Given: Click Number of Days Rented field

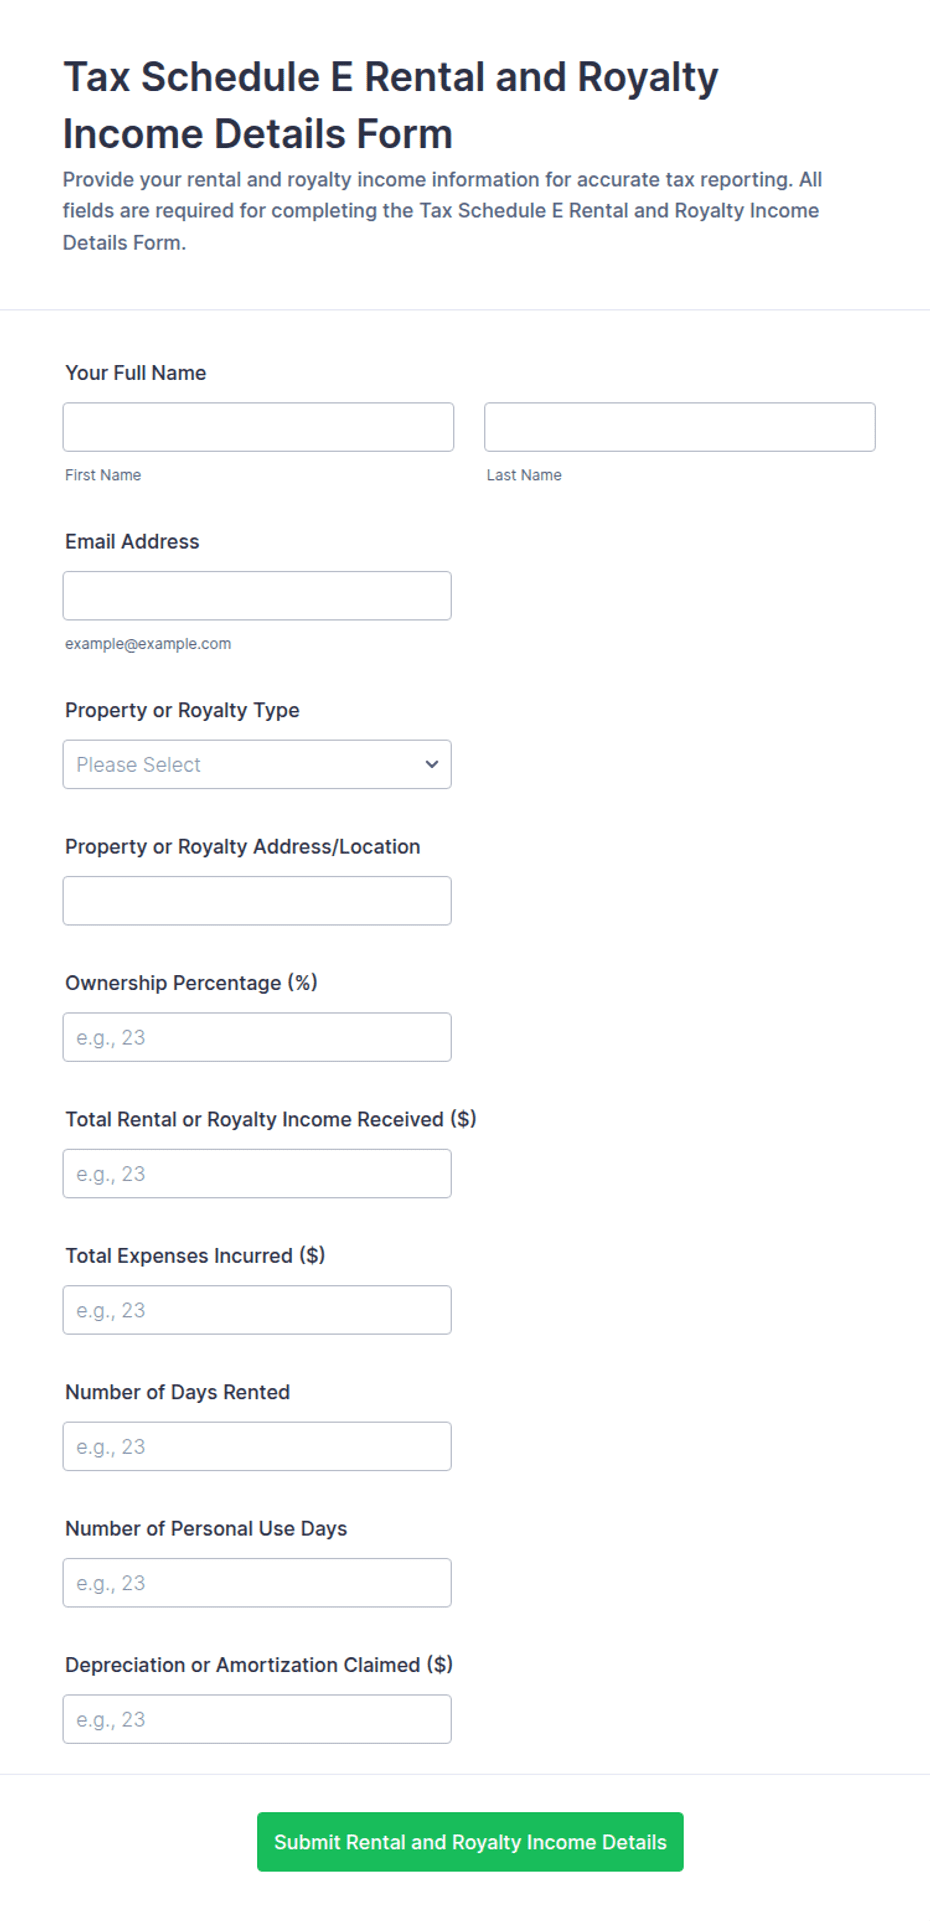Looking at the screenshot, I should (x=257, y=1446).
